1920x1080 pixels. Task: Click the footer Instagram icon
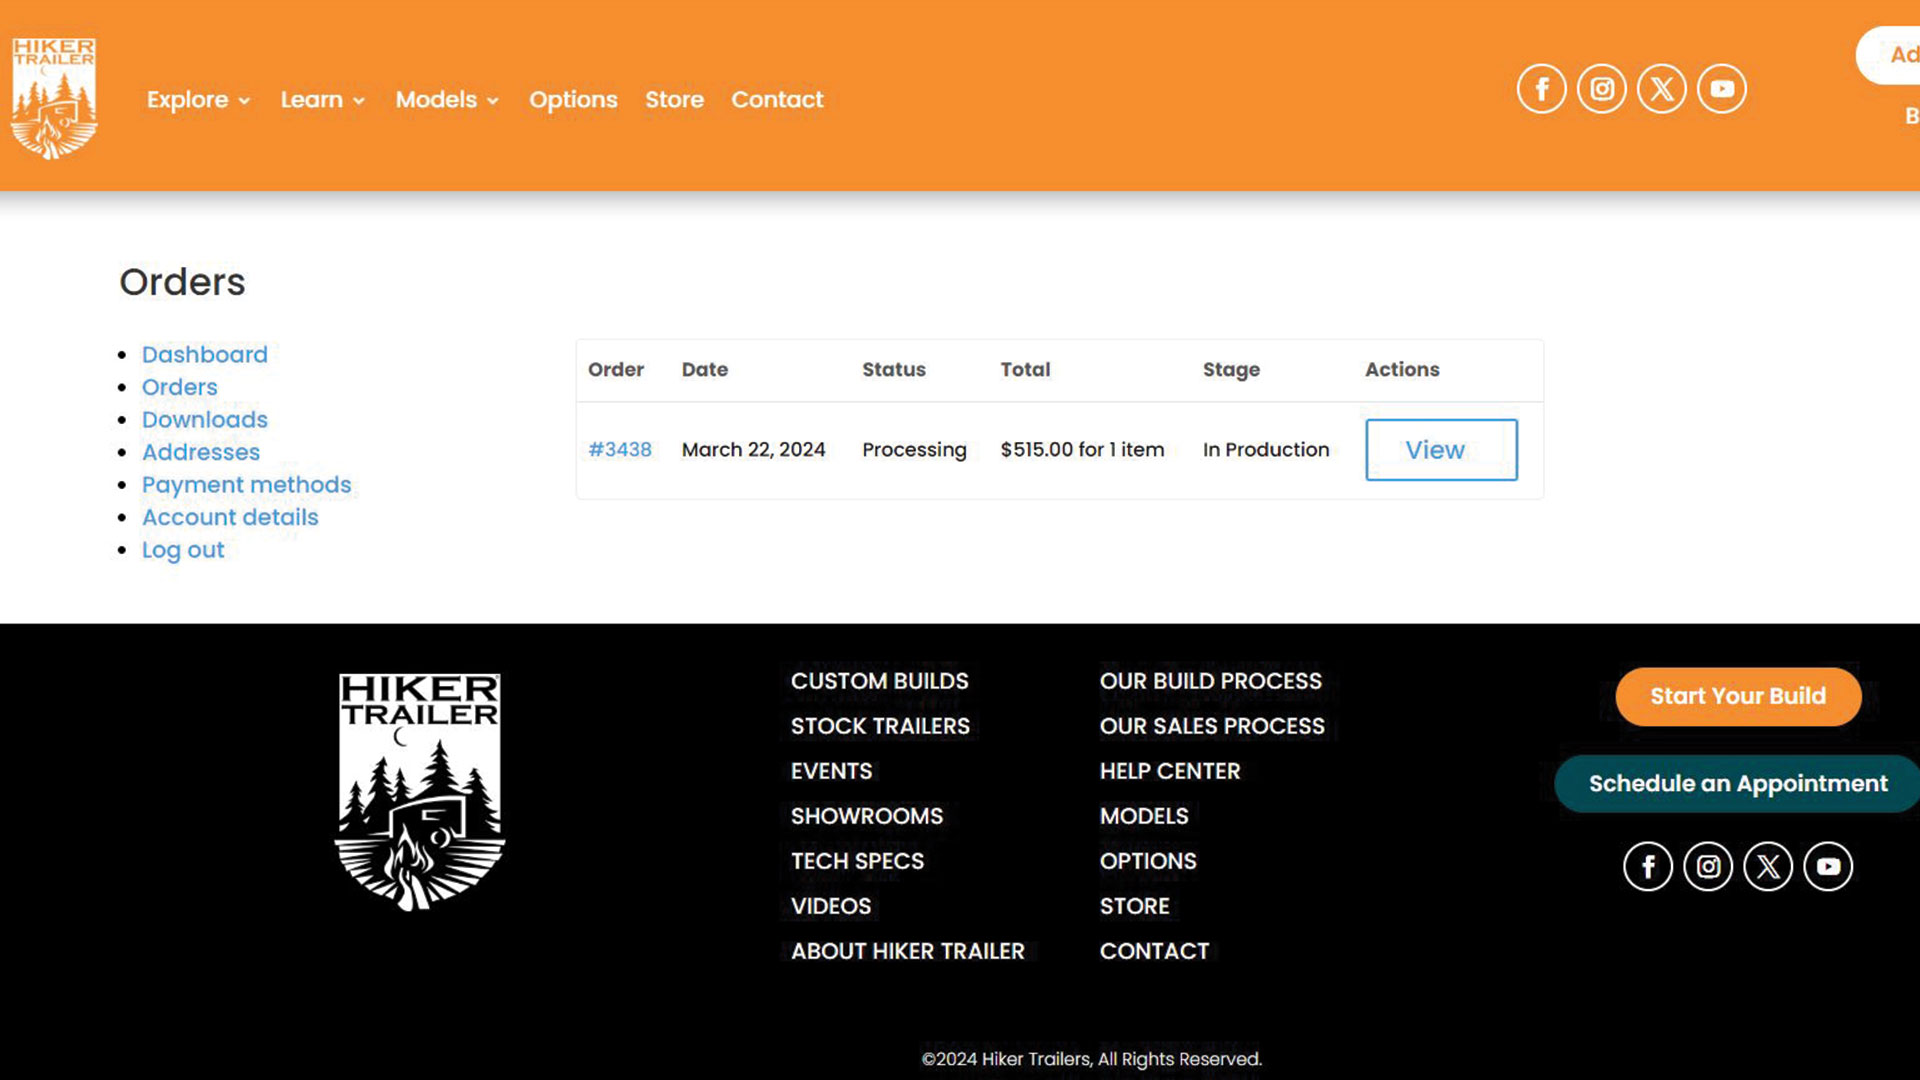click(1708, 866)
